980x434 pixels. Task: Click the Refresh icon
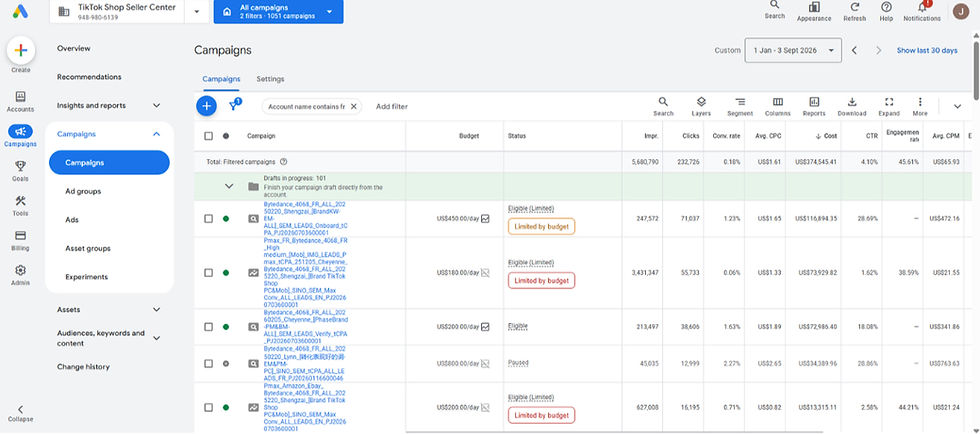tap(854, 6)
